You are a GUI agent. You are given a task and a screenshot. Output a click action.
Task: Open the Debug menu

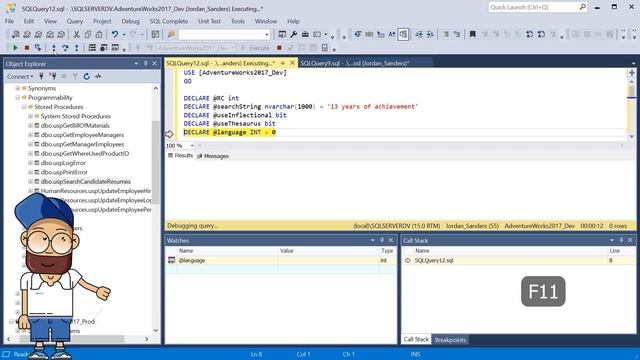point(131,21)
